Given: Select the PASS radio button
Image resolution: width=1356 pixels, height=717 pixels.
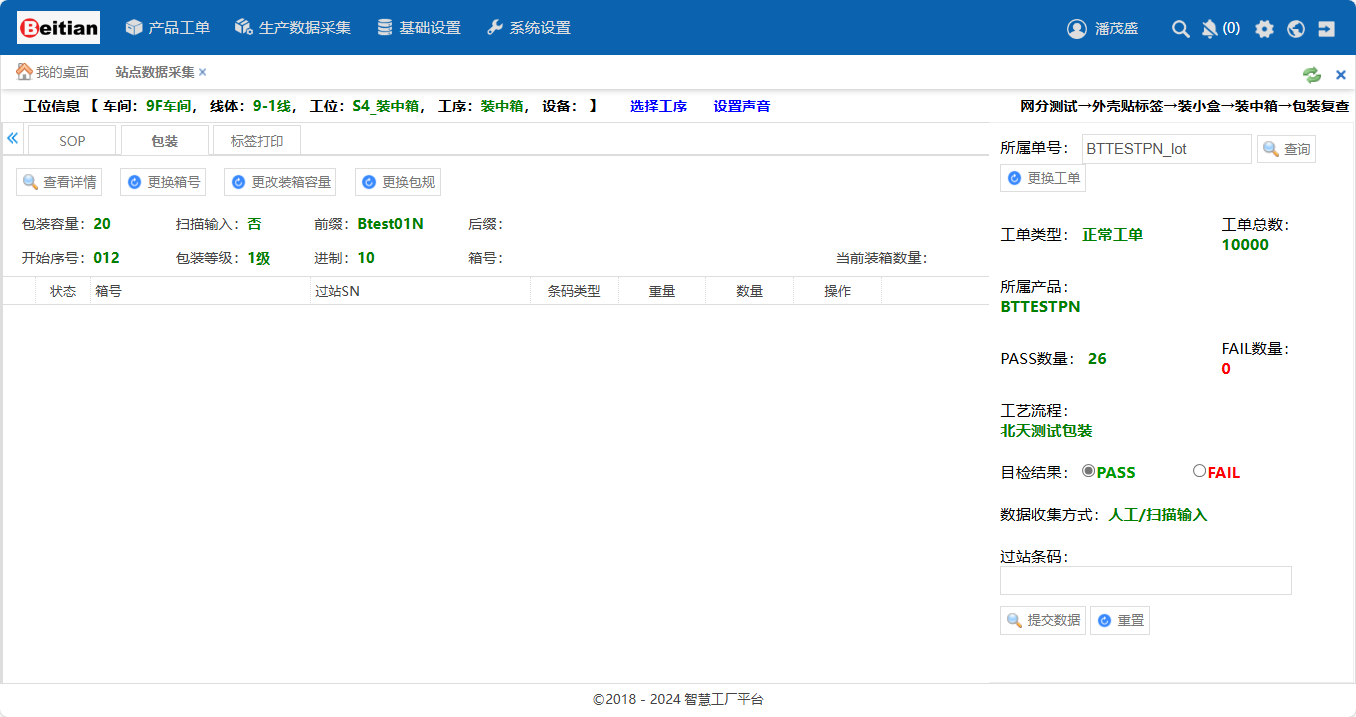Looking at the screenshot, I should click(1089, 471).
